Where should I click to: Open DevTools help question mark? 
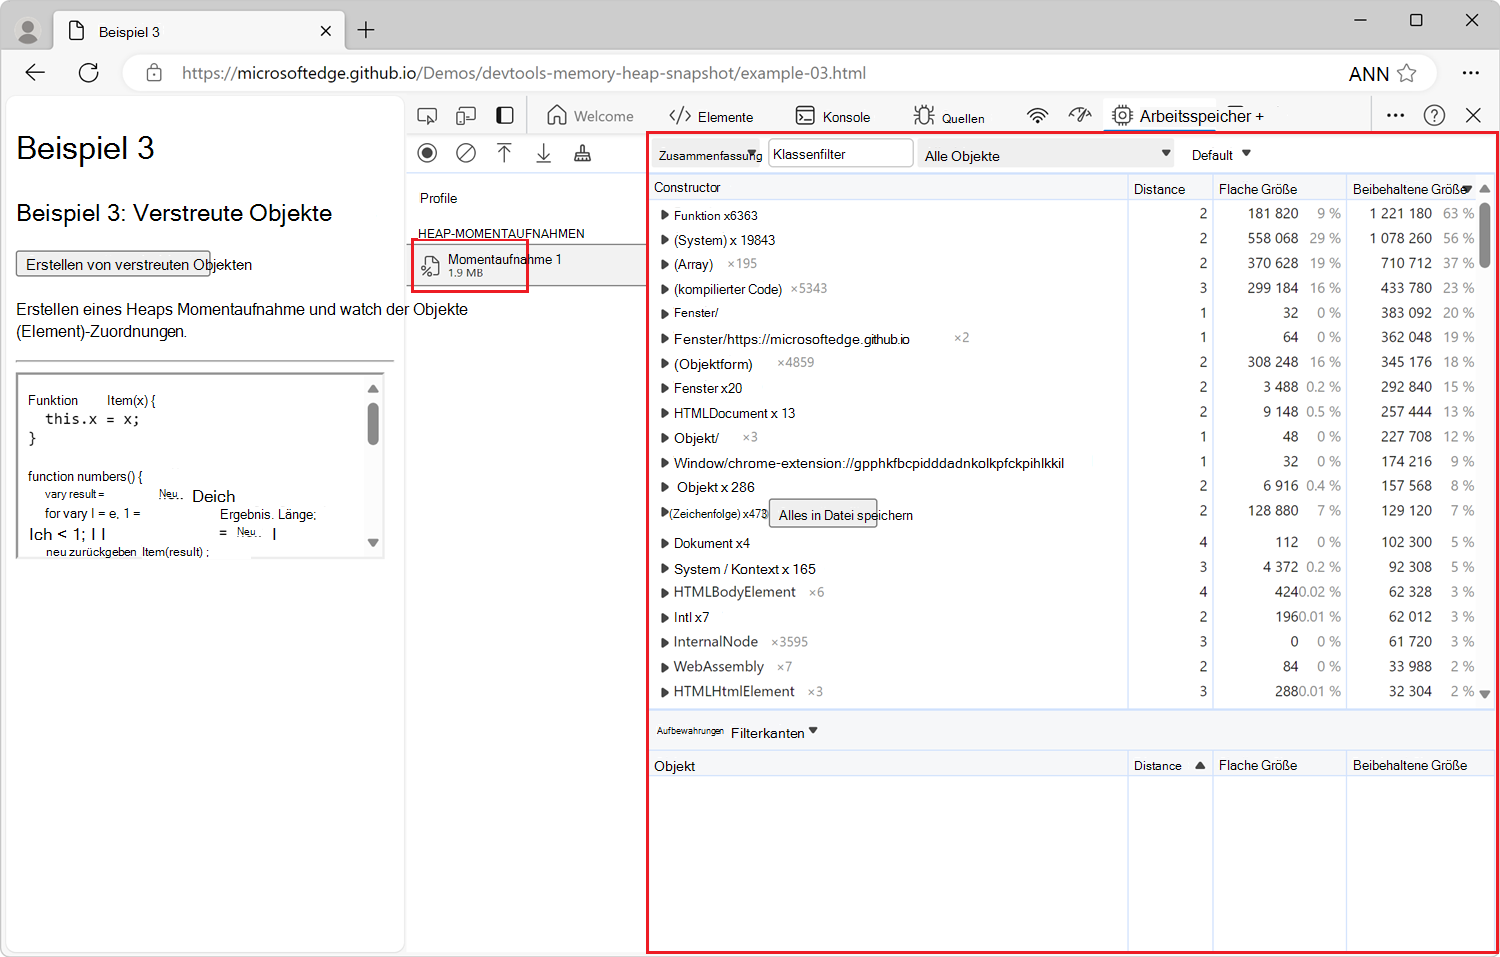click(1434, 116)
